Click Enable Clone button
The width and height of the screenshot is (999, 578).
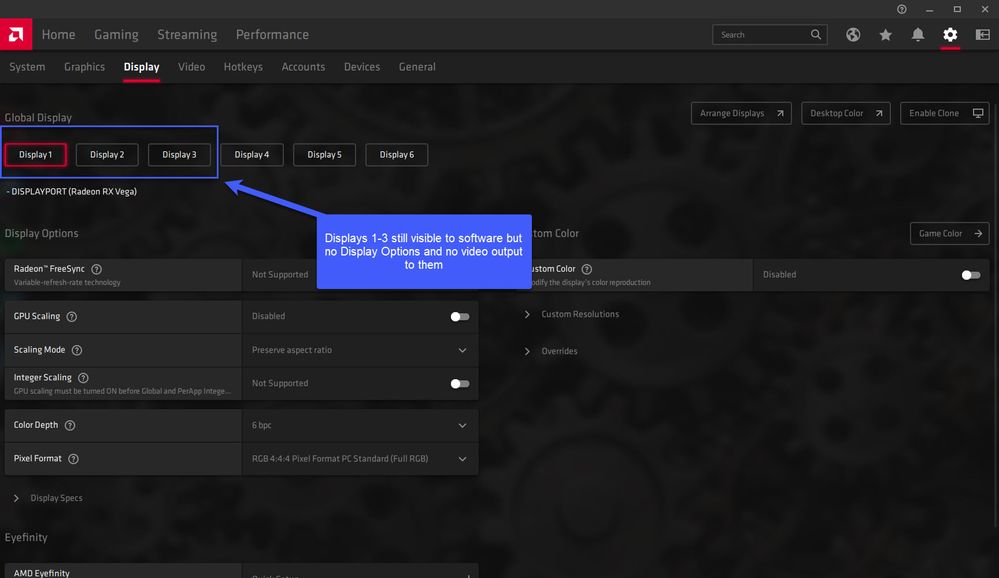[944, 113]
